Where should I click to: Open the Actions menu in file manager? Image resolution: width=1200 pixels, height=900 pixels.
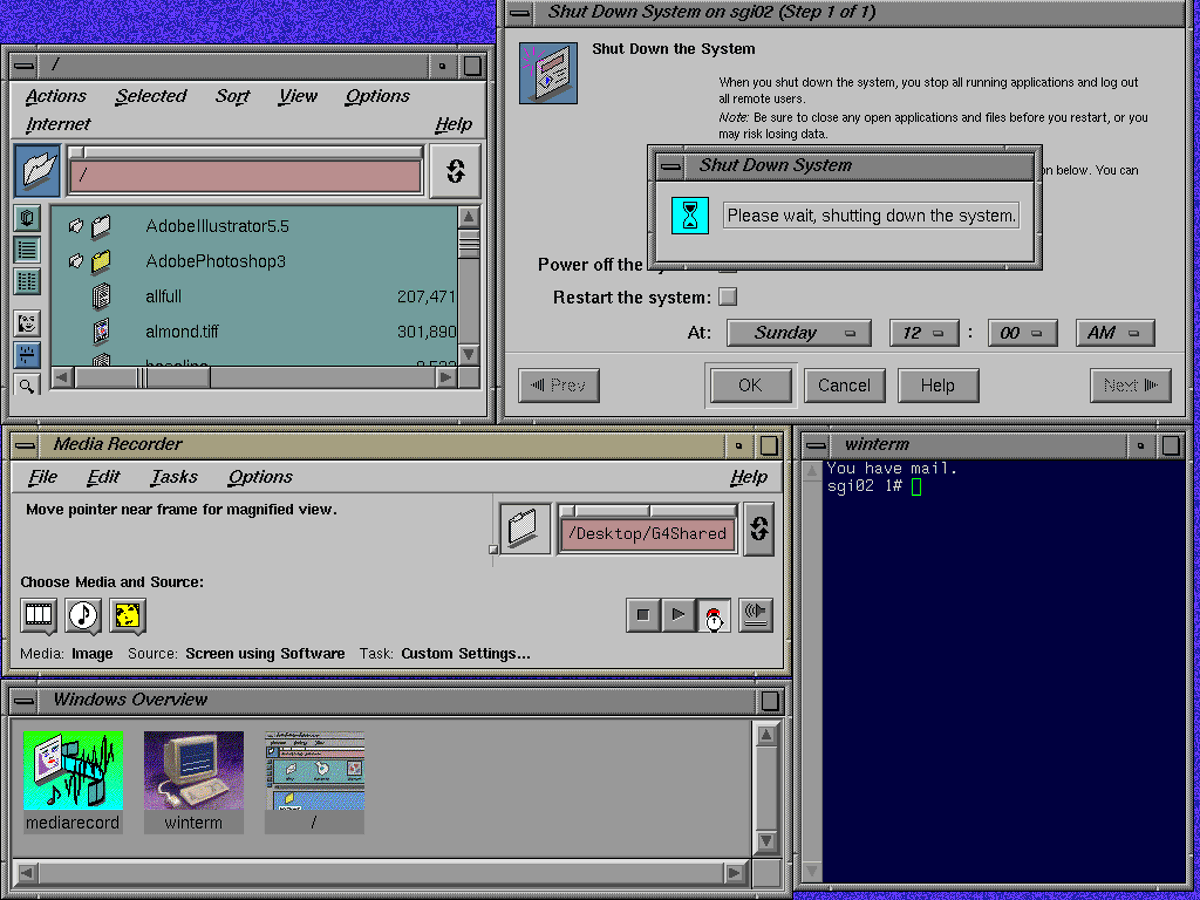pyautogui.click(x=56, y=97)
